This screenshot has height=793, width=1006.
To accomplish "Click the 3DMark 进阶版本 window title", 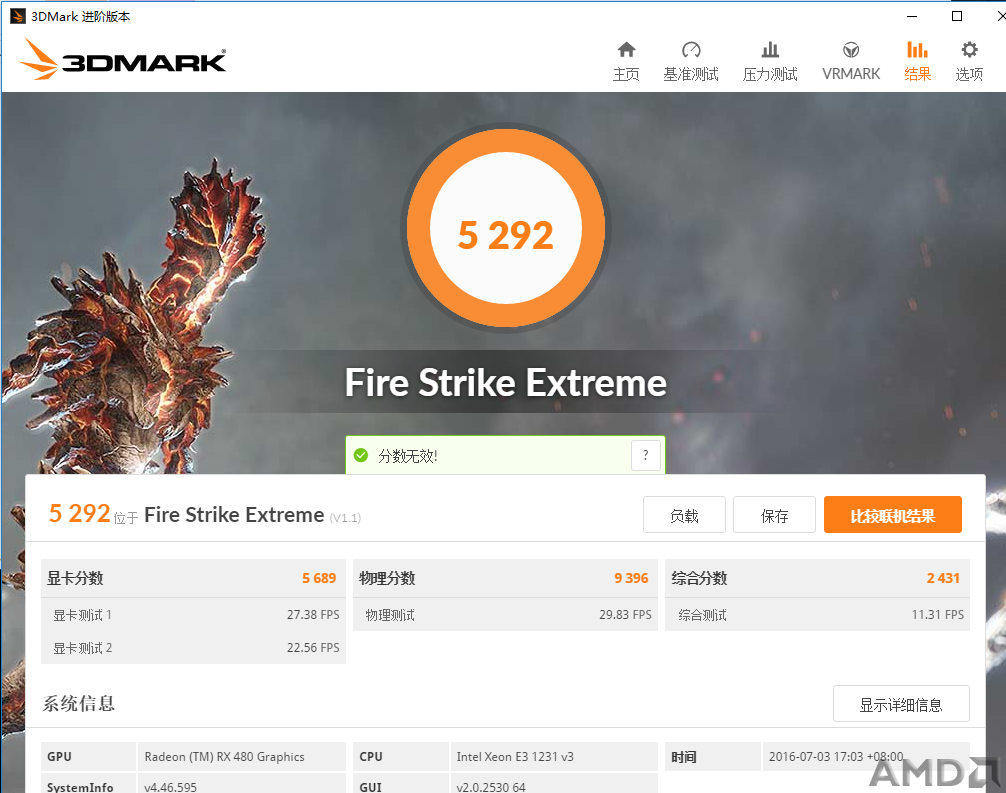I will [x=81, y=16].
